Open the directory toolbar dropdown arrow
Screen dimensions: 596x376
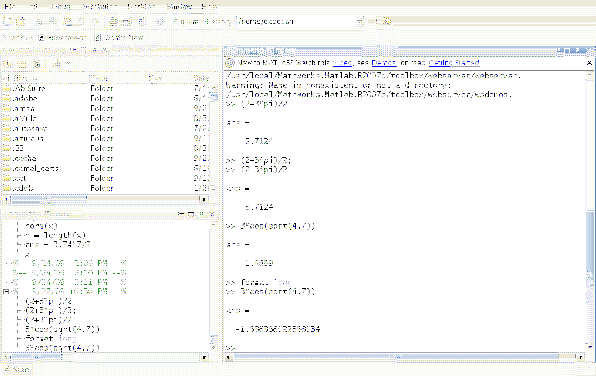click(x=68, y=63)
